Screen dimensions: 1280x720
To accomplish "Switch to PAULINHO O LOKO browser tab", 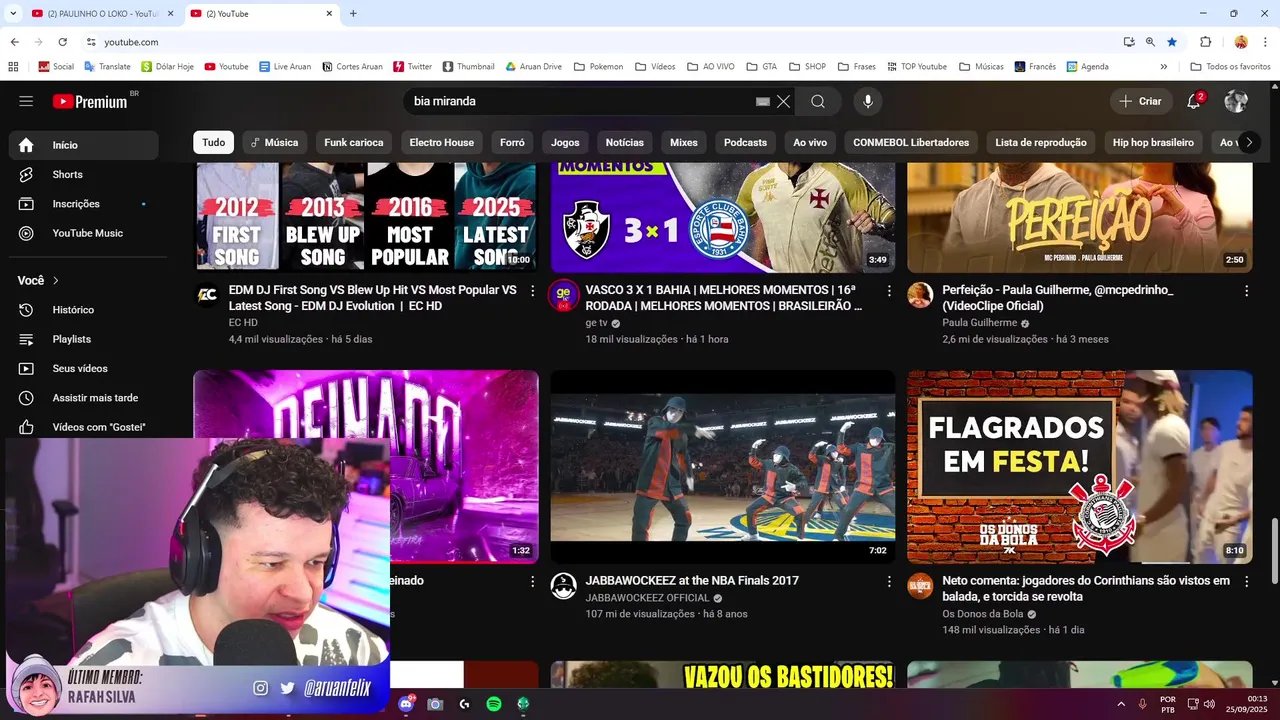I will 100,14.
